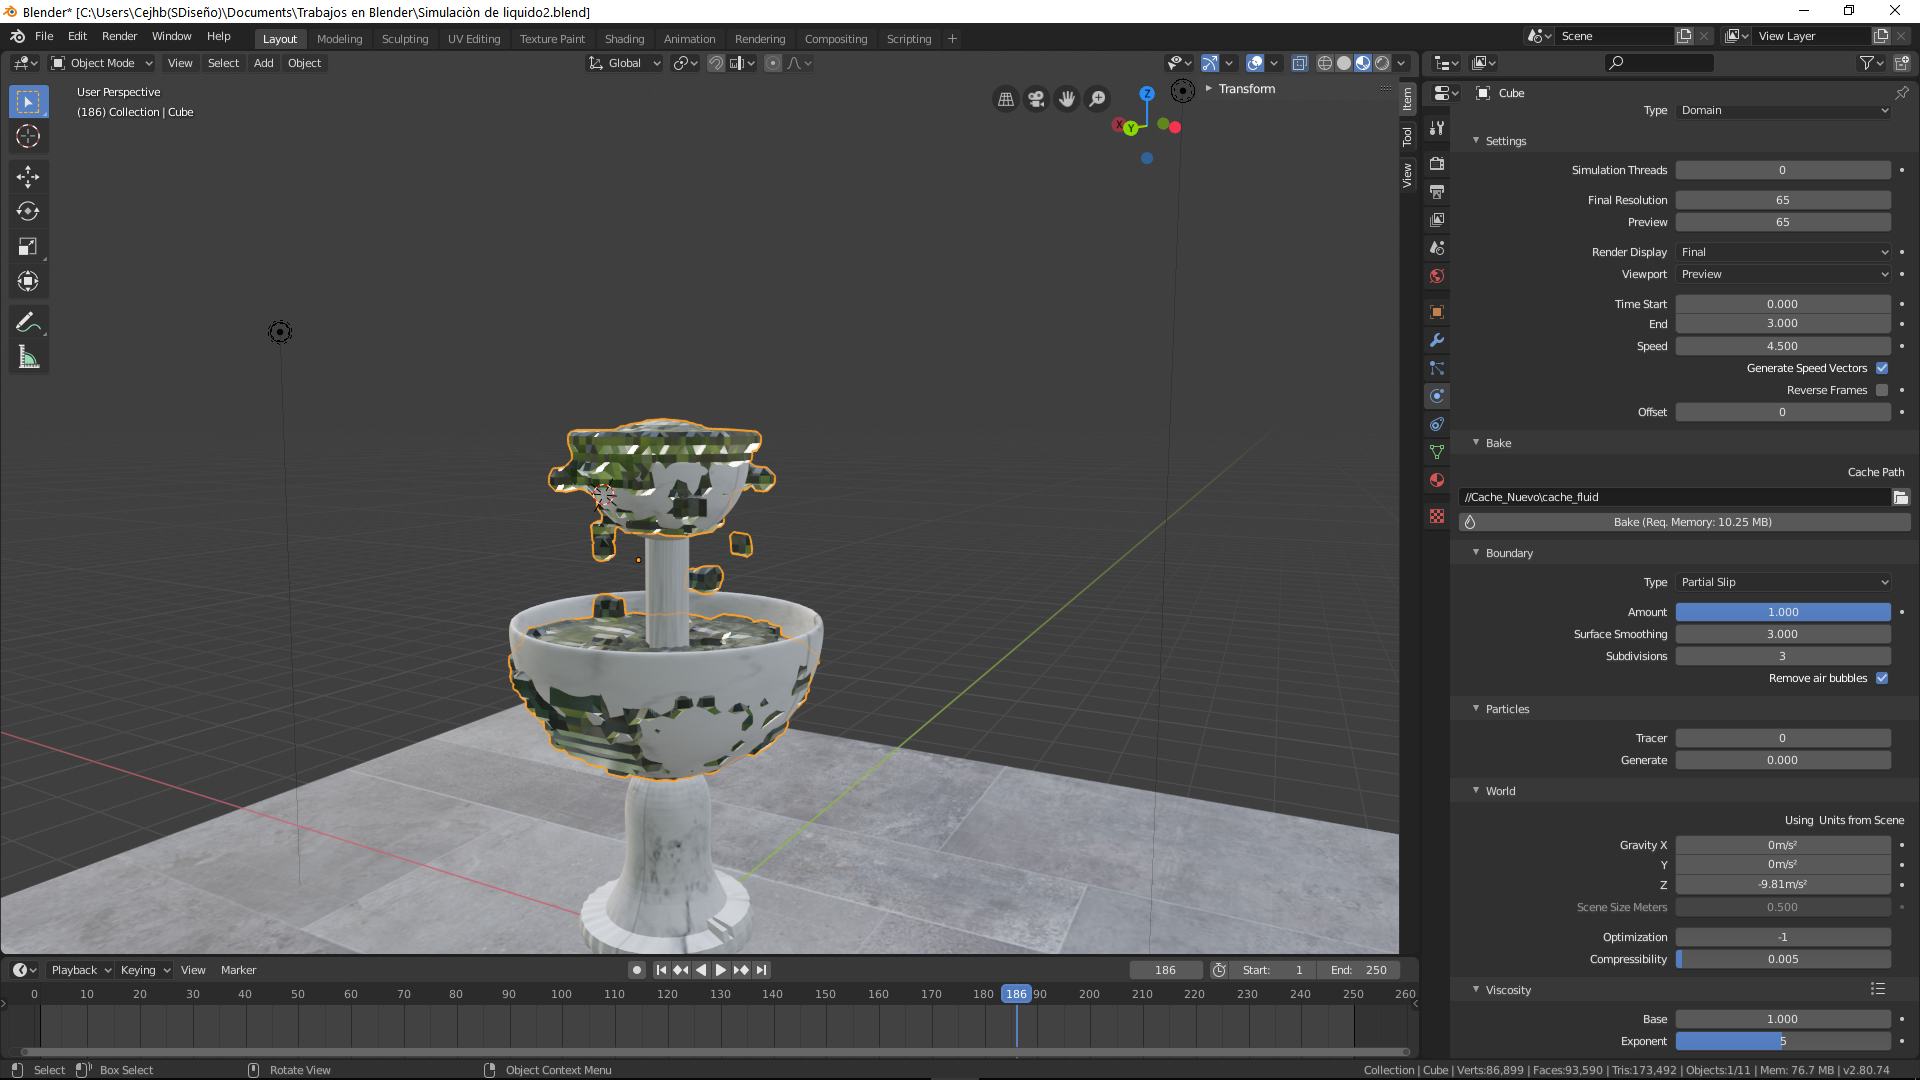Image resolution: width=1920 pixels, height=1080 pixels.
Task: Select the Move tool in toolbar
Action: click(28, 177)
